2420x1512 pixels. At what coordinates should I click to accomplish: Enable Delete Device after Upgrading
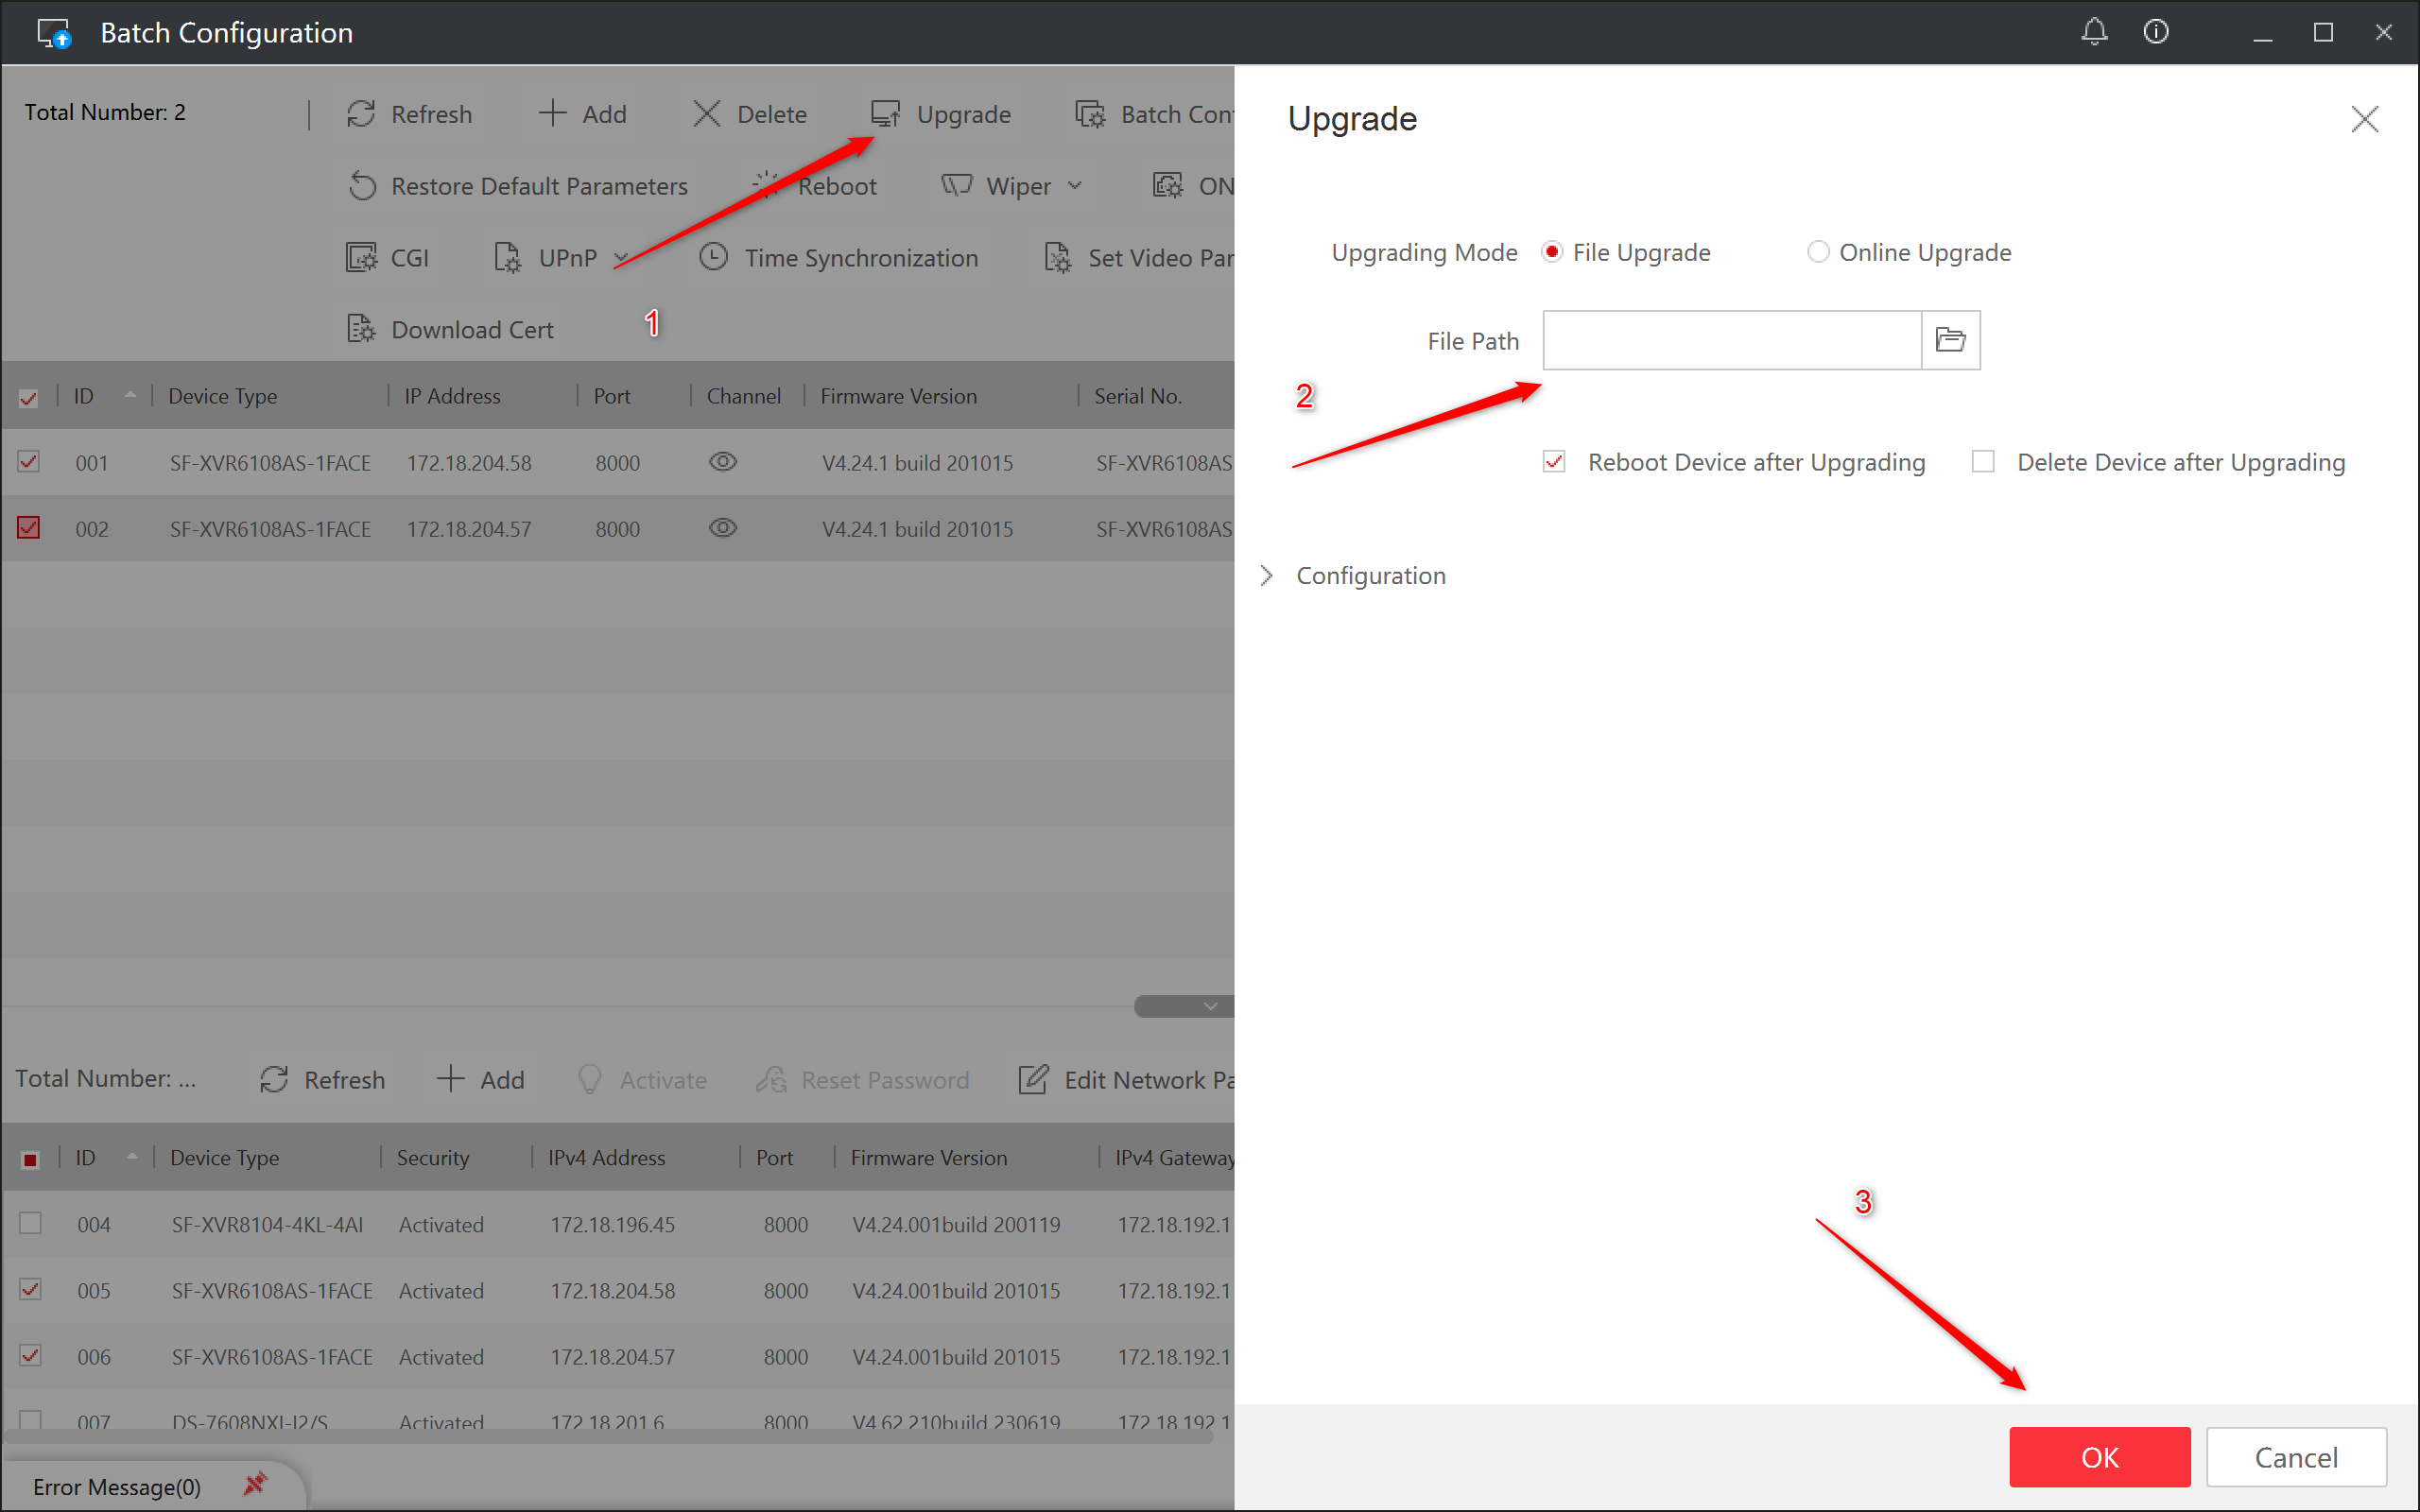click(1982, 461)
